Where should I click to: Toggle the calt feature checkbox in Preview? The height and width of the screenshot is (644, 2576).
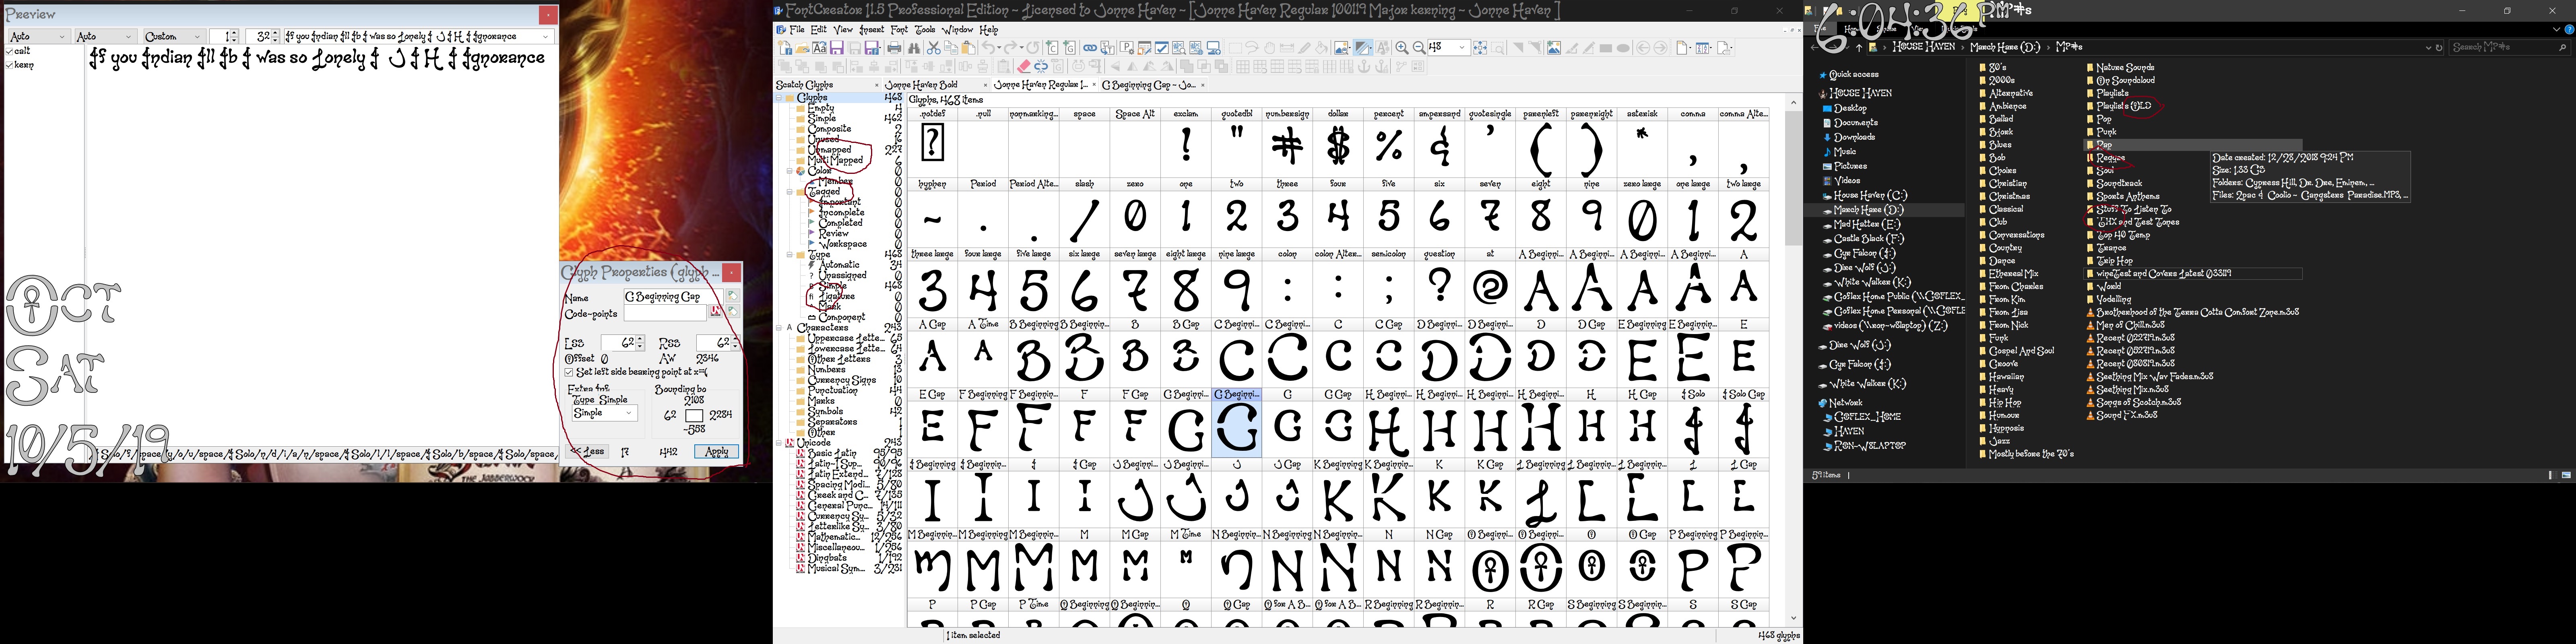tap(9, 52)
